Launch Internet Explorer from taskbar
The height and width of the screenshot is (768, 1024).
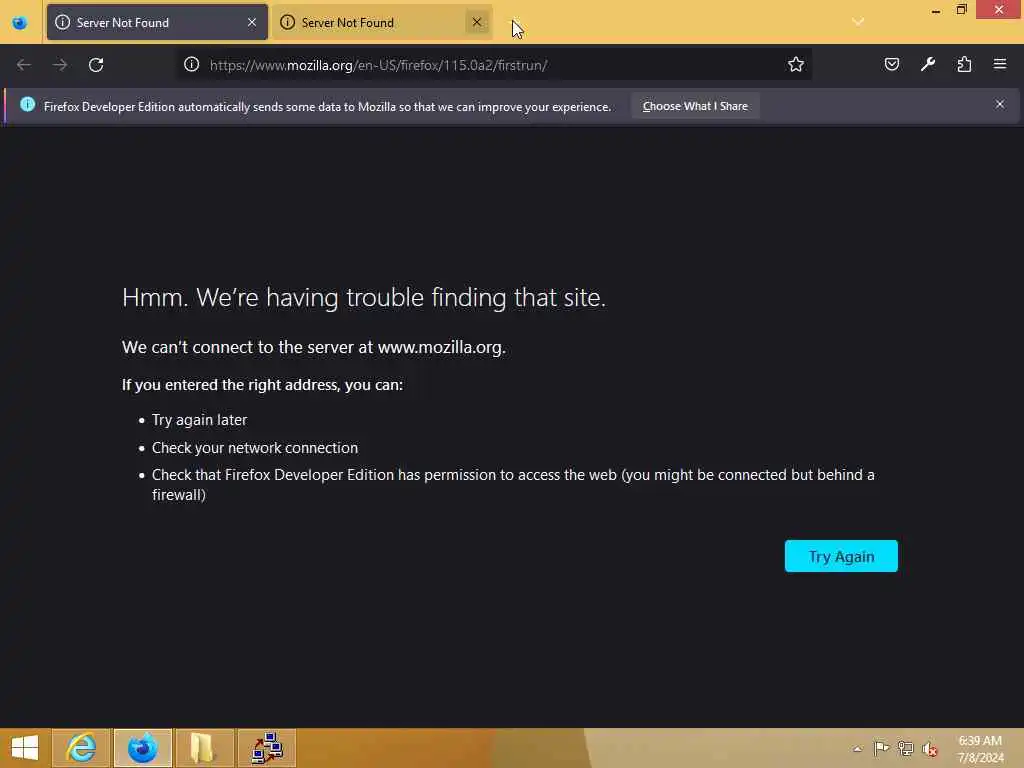[x=81, y=748]
